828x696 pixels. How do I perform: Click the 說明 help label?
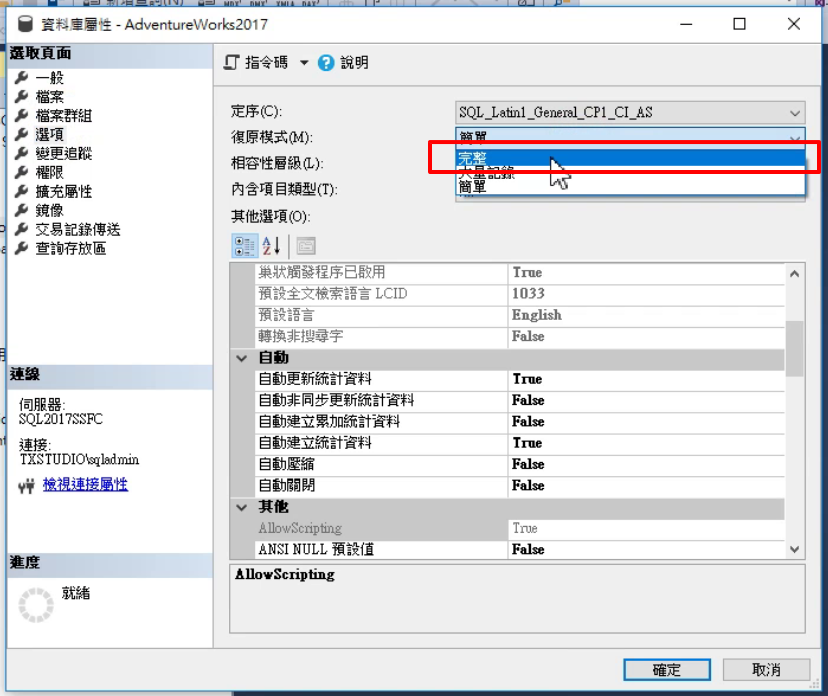coord(354,63)
